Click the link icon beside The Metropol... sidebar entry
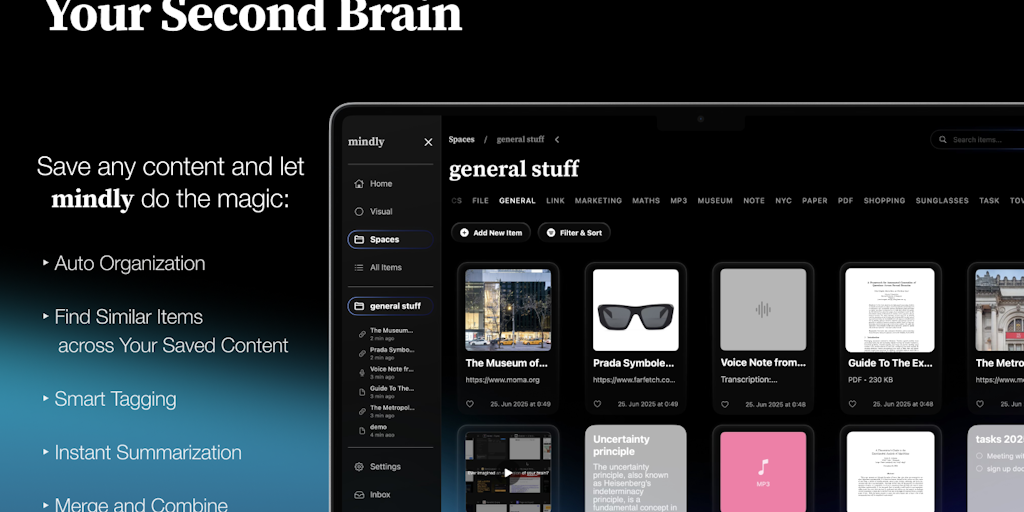 pyautogui.click(x=362, y=411)
